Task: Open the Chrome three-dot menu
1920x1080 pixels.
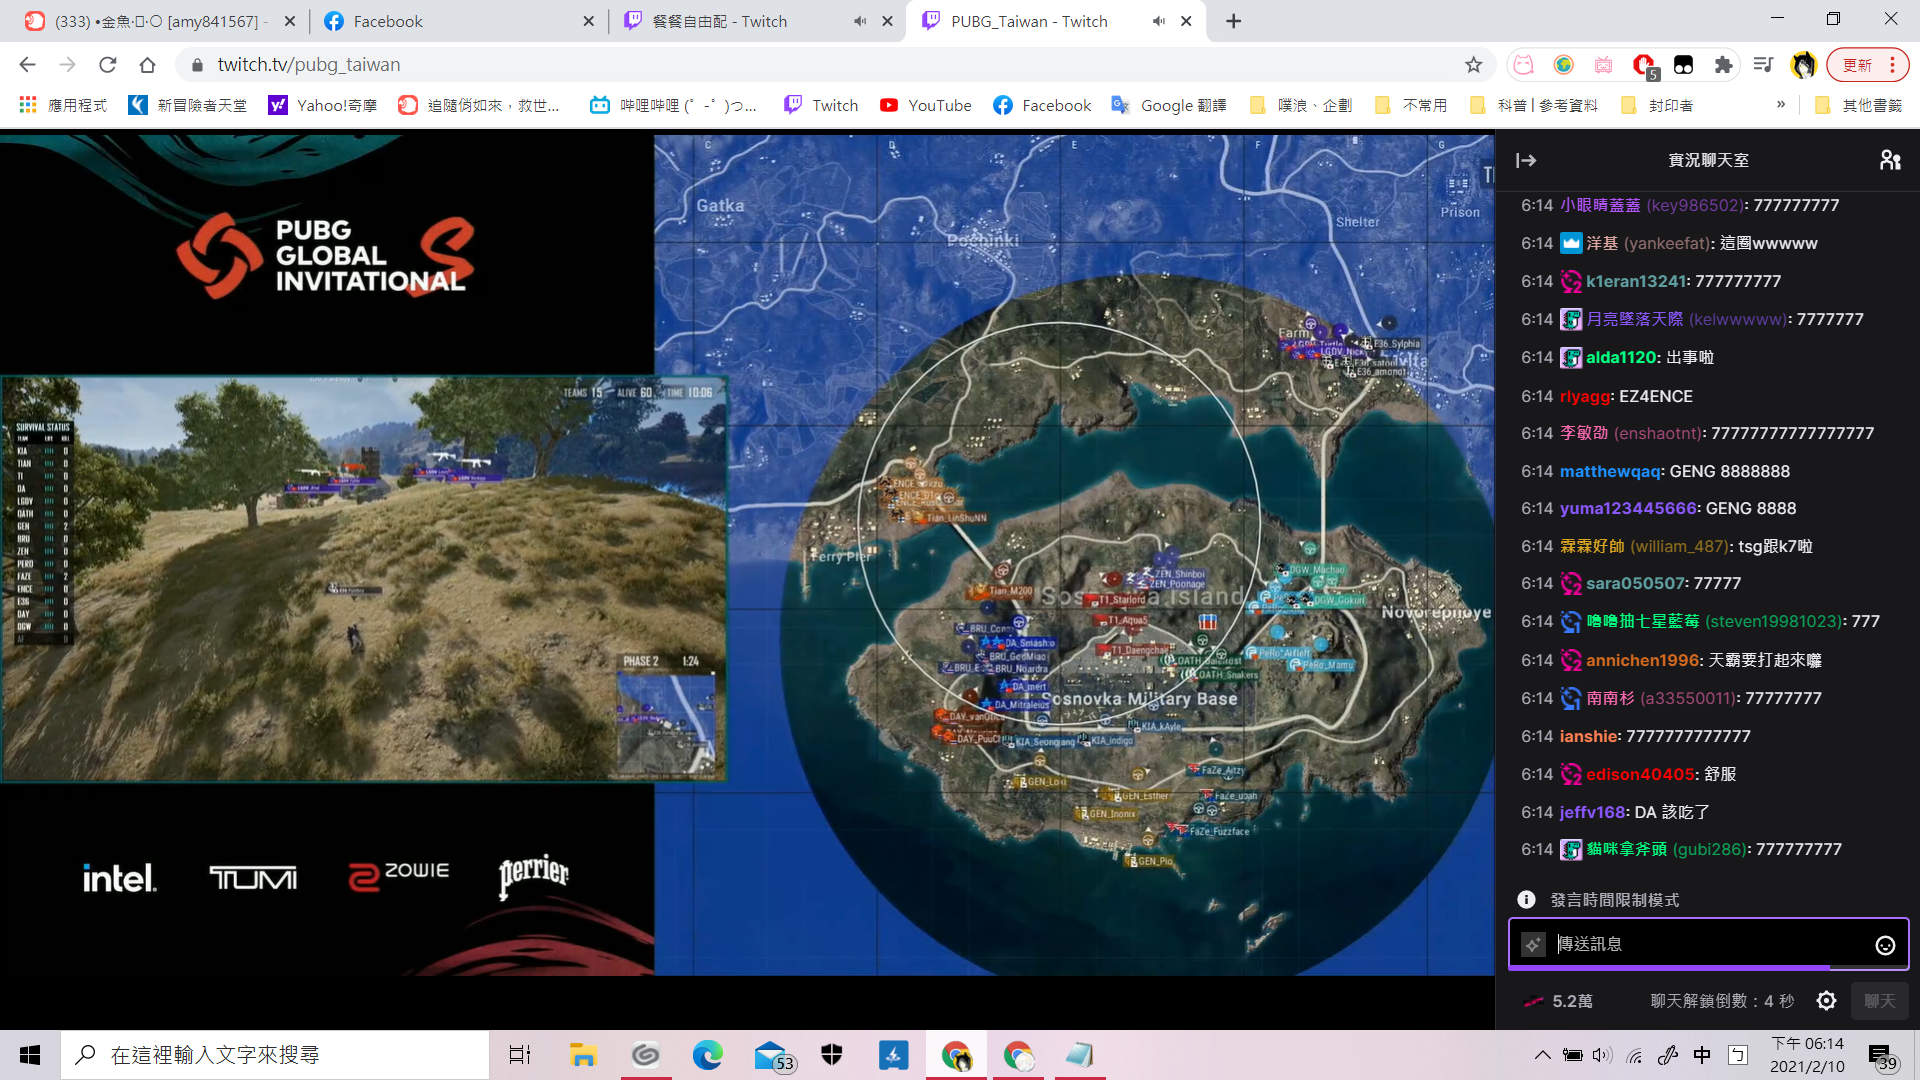Action: pos(1893,65)
